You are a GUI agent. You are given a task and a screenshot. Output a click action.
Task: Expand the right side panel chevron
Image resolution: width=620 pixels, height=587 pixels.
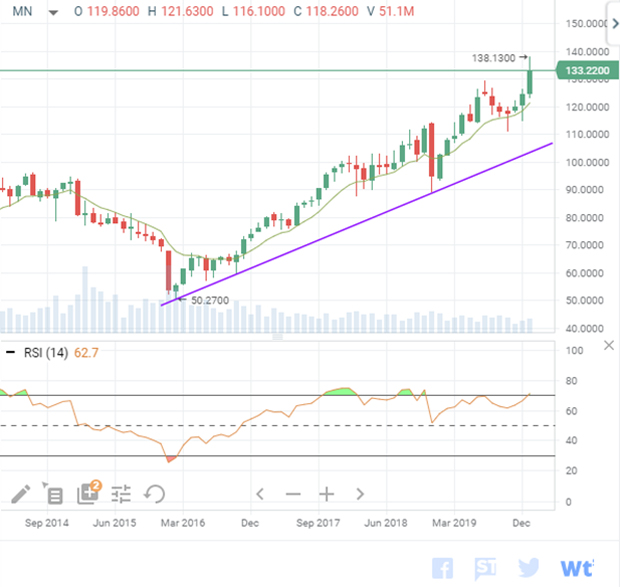tap(615, 24)
